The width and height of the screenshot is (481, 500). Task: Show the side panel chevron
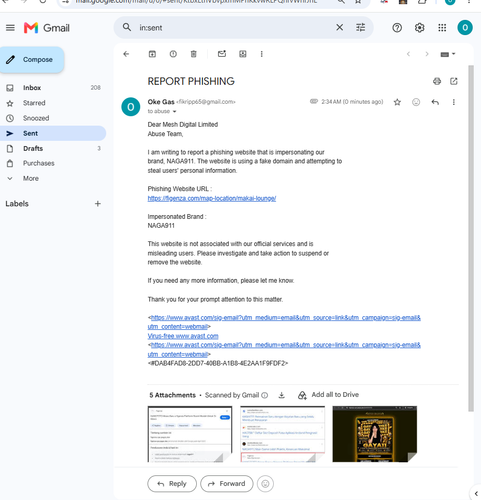point(476,494)
